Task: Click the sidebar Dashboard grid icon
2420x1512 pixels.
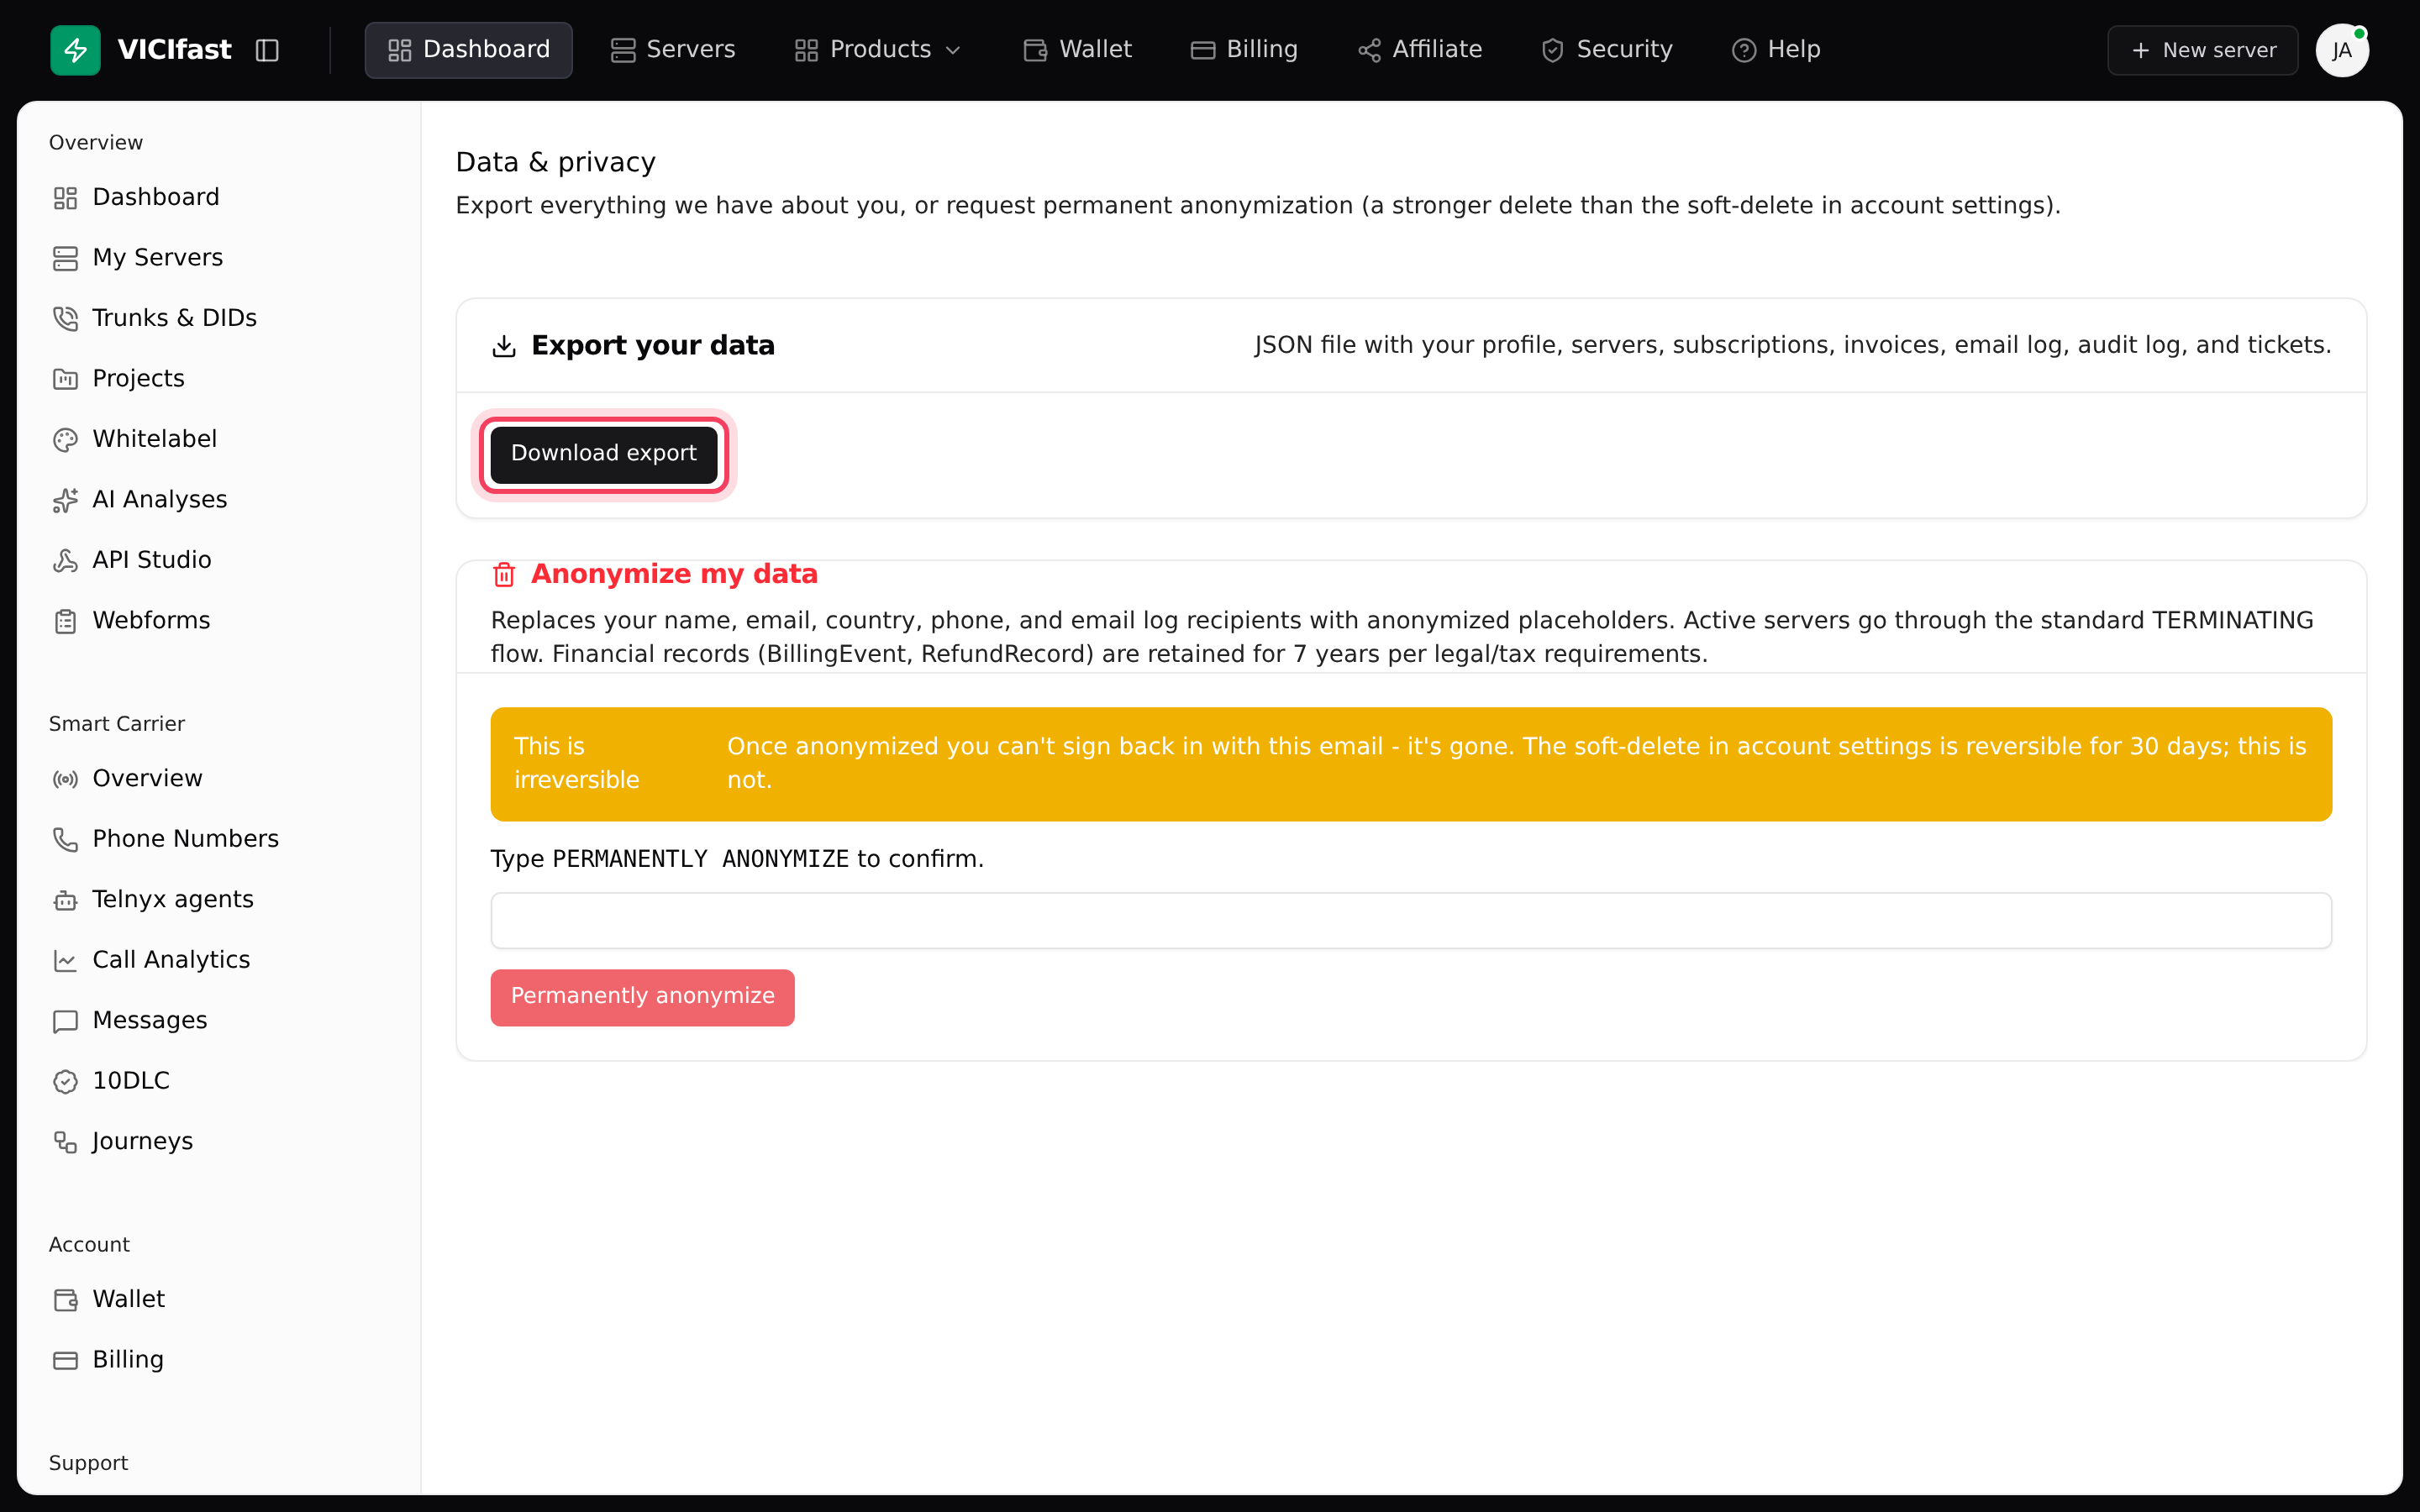Action: click(65, 198)
